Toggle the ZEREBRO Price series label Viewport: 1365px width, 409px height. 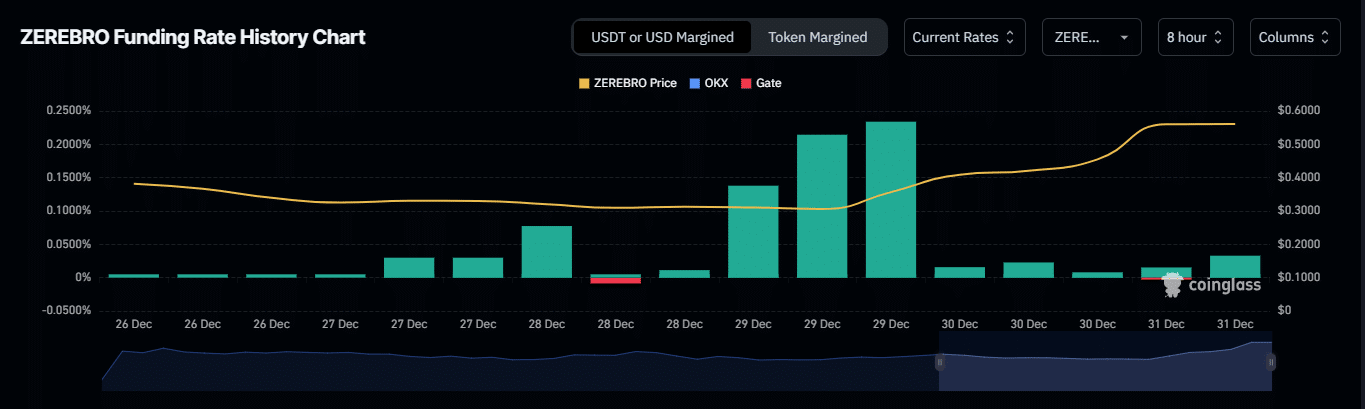coord(635,83)
